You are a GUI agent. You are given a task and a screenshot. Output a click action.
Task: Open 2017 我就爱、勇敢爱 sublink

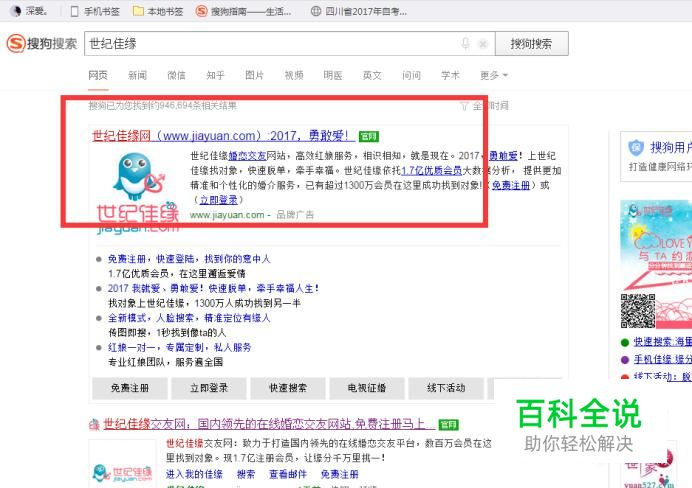(x=213, y=289)
